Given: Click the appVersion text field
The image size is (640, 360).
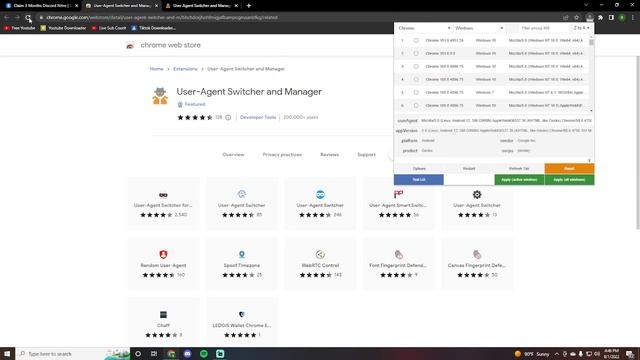Looking at the screenshot, I should coord(506,131).
